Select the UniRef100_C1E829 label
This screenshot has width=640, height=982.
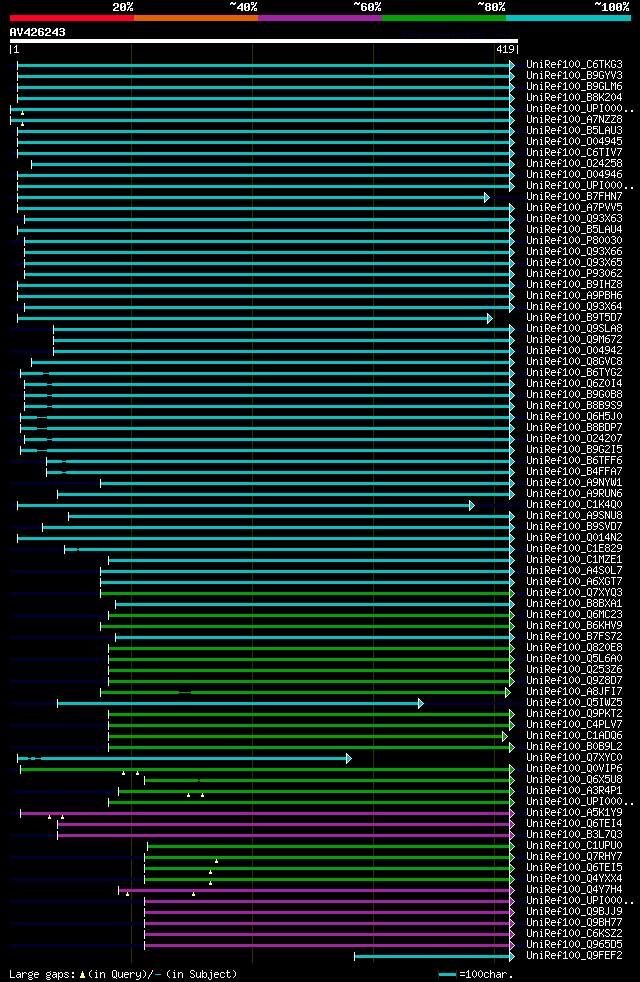(574, 549)
